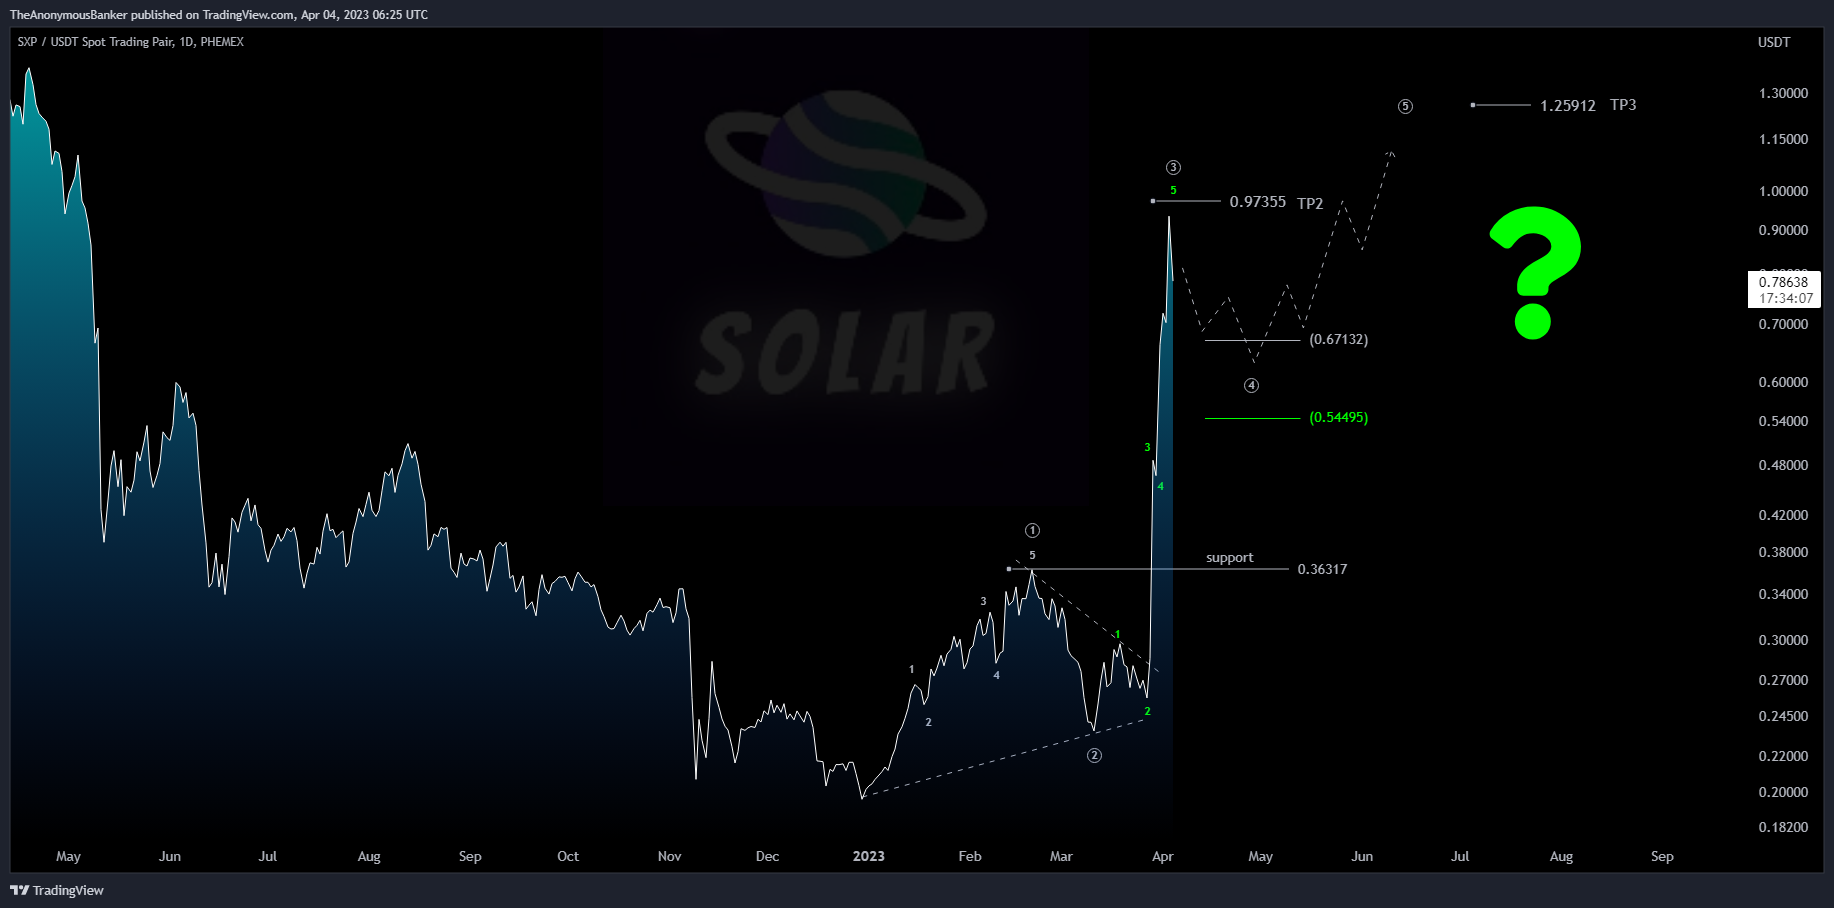Select the TP3 label

coord(1623,105)
